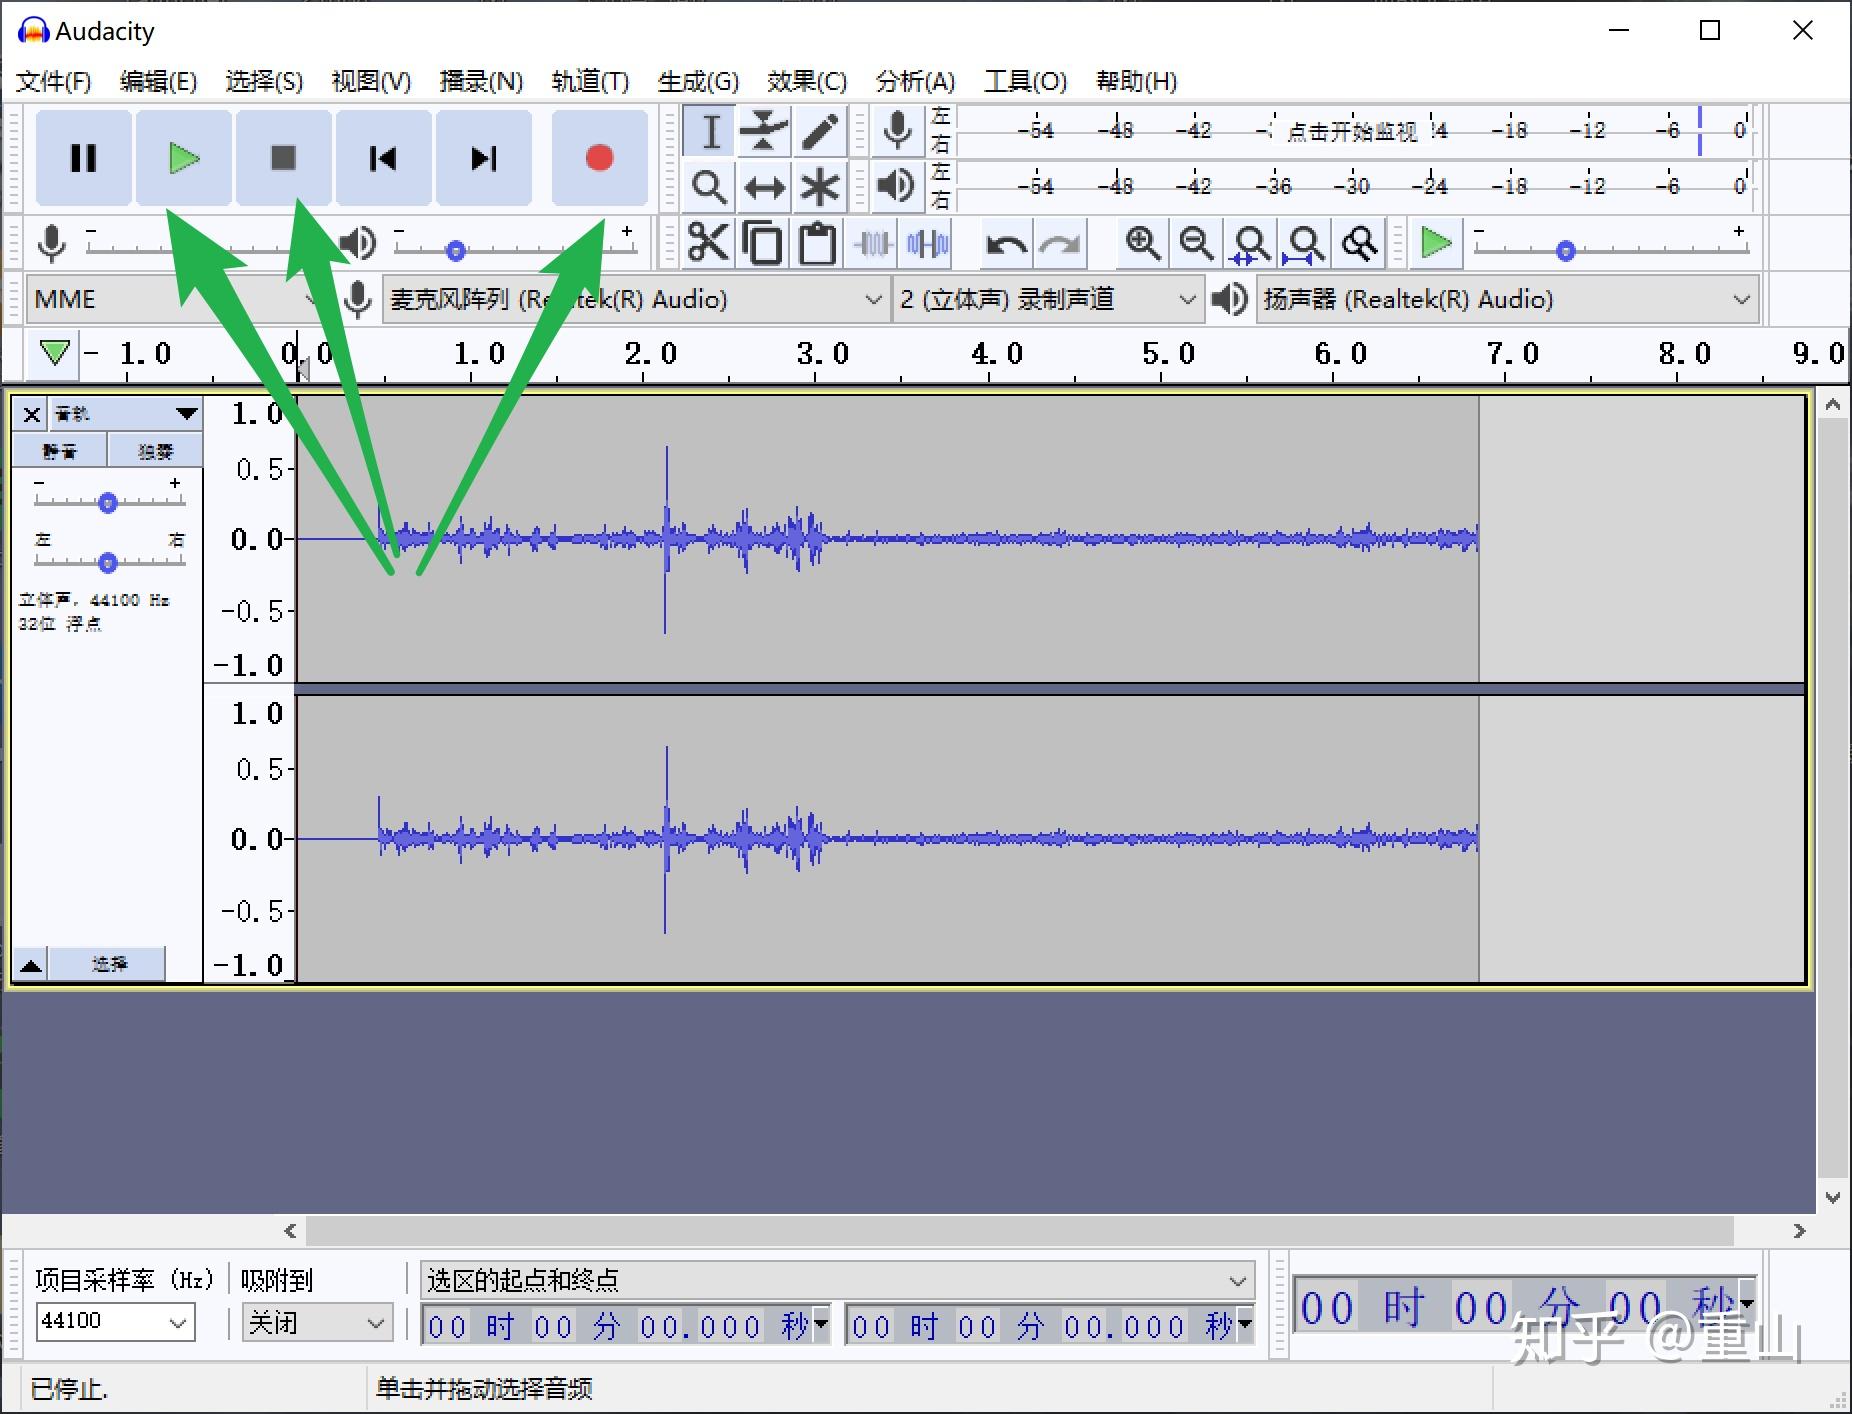The width and height of the screenshot is (1852, 1414).
Task: Select the Zoom magnifier tool
Action: pyautogui.click(x=710, y=186)
